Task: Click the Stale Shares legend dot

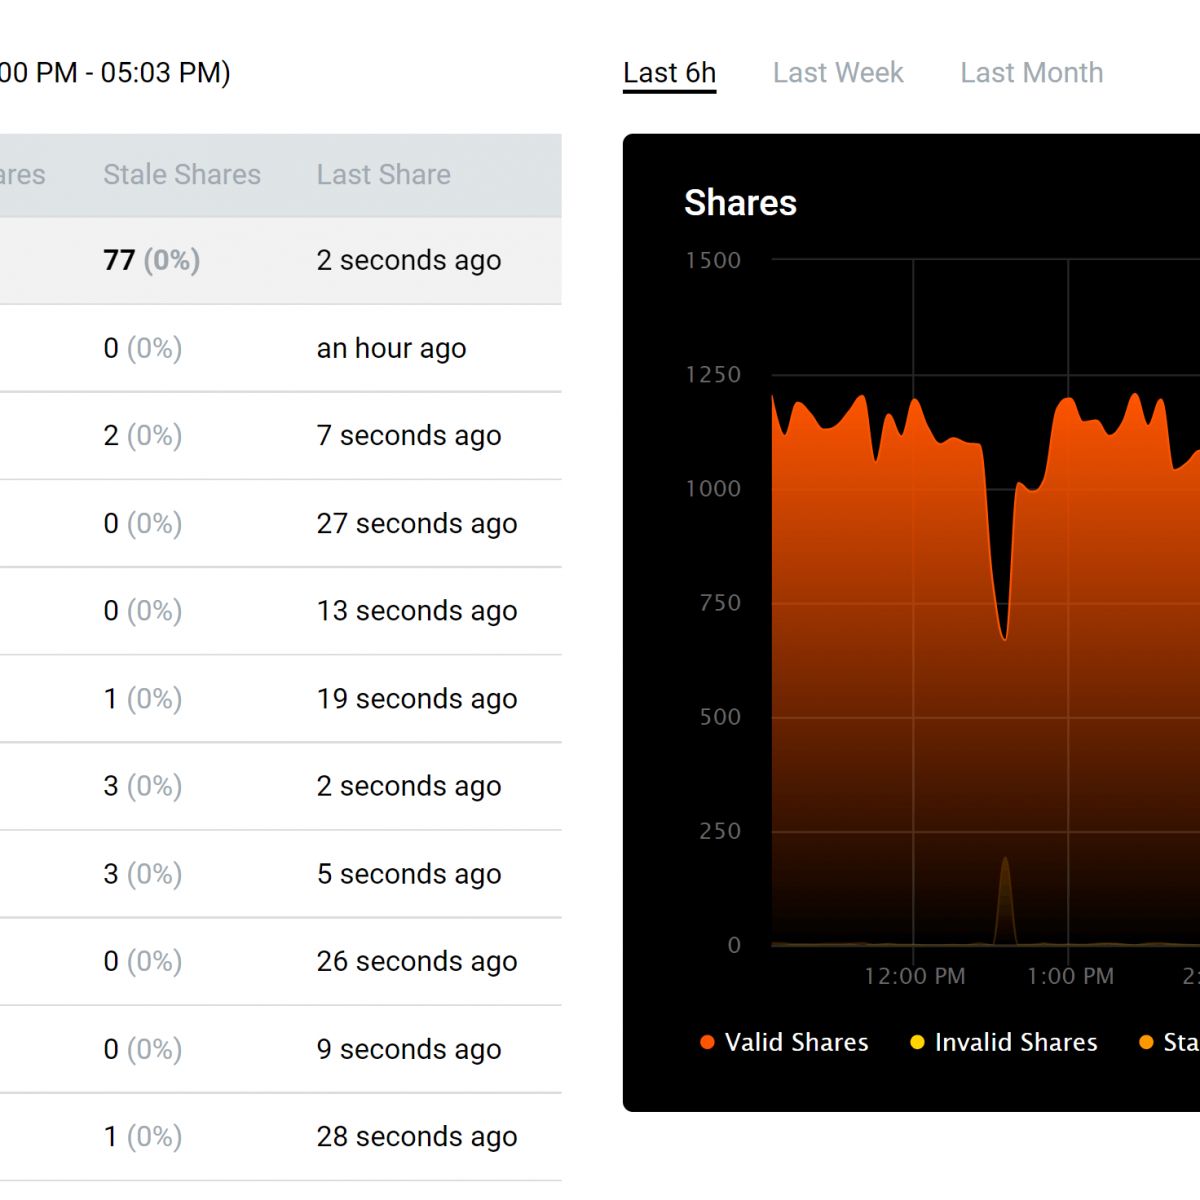Action: click(1146, 1042)
